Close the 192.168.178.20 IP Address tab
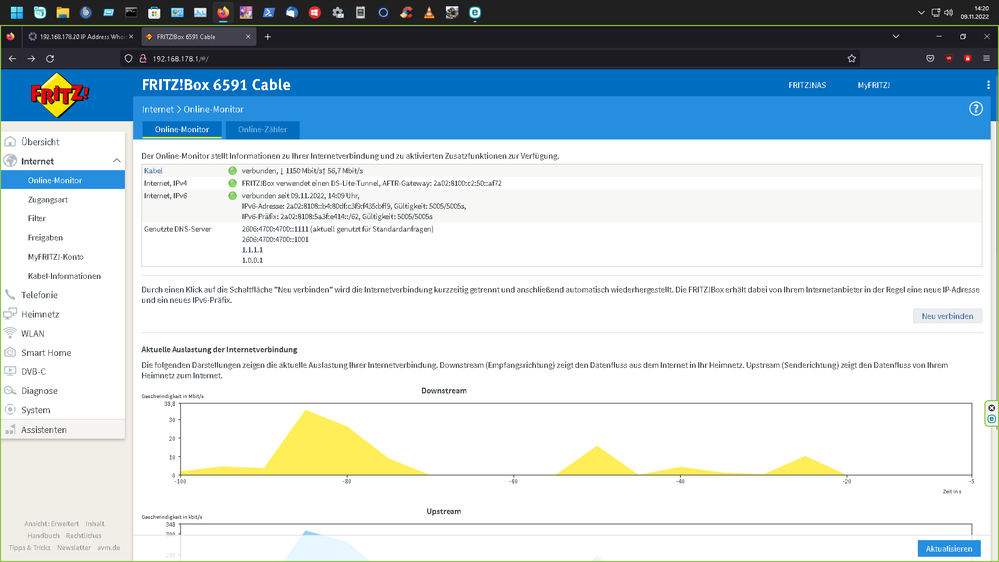The height and width of the screenshot is (562, 999). (x=131, y=37)
